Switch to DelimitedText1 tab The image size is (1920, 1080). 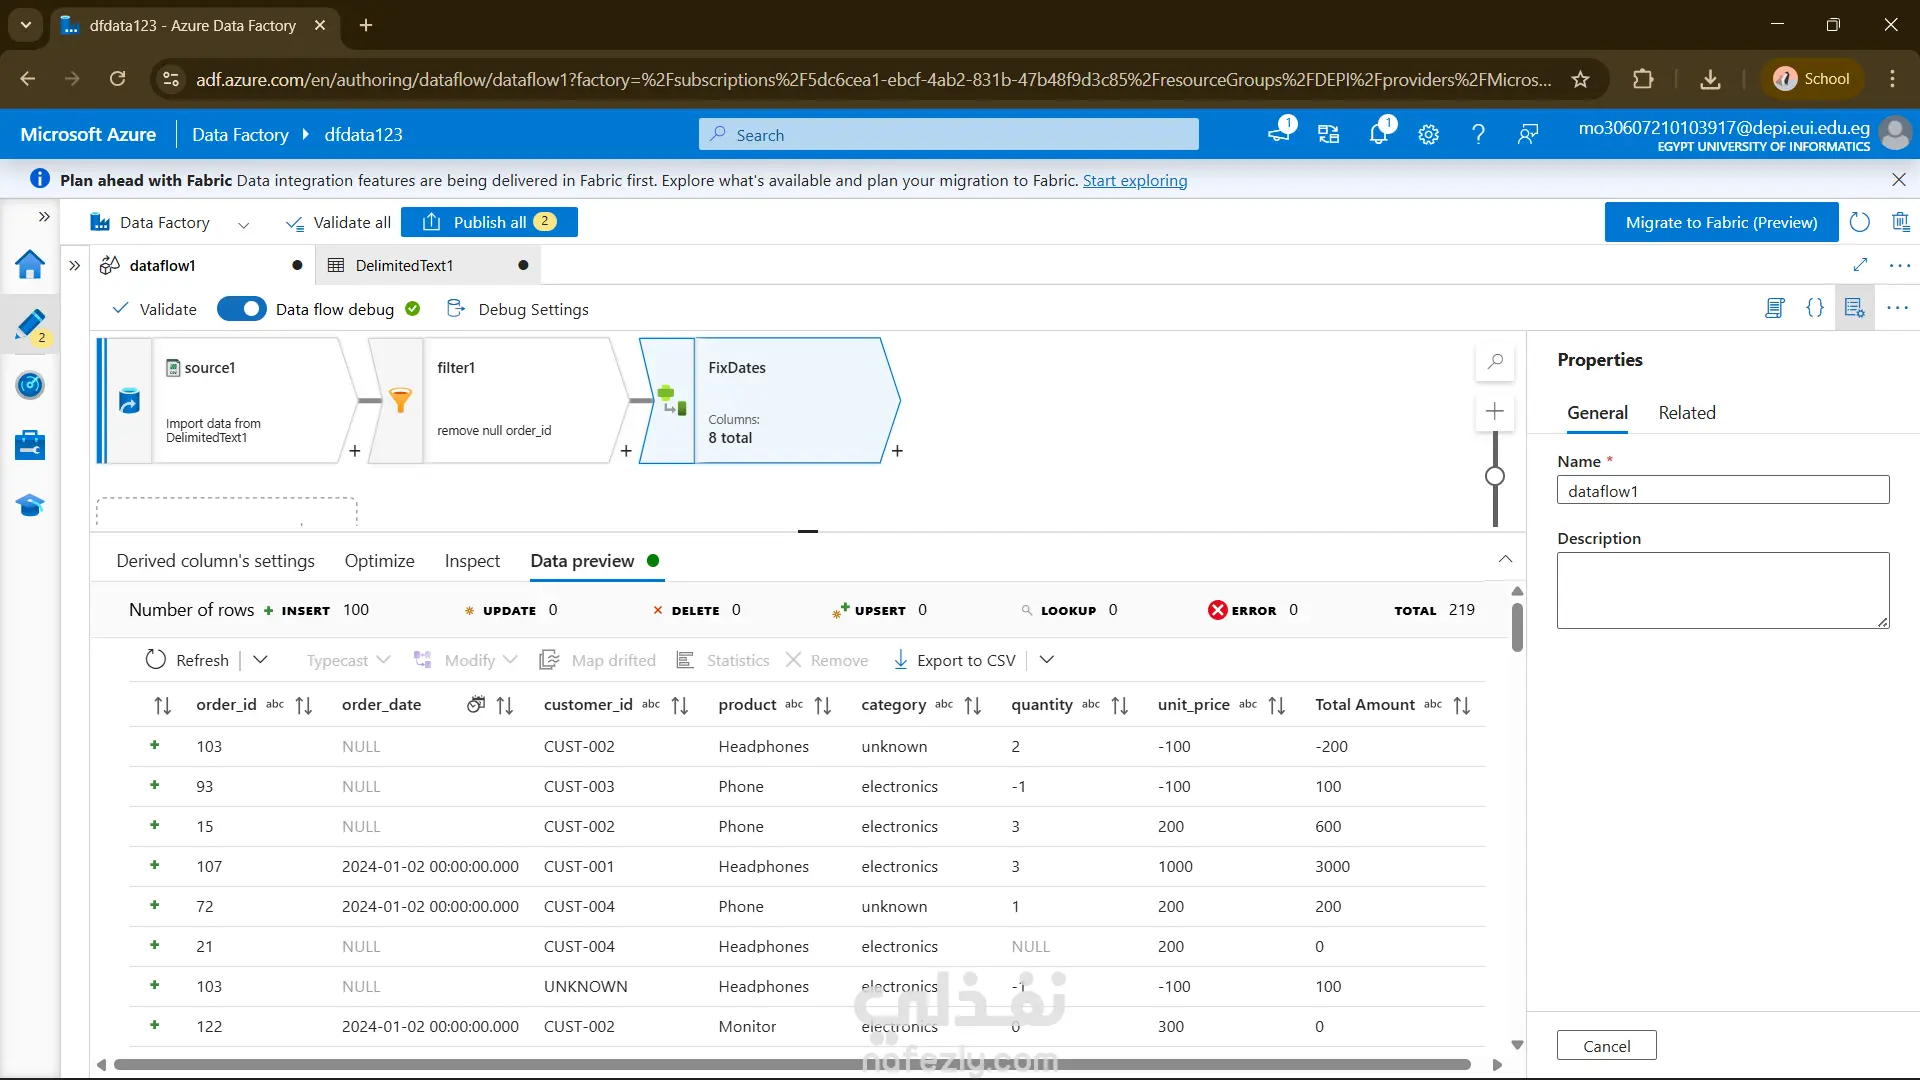[428, 265]
